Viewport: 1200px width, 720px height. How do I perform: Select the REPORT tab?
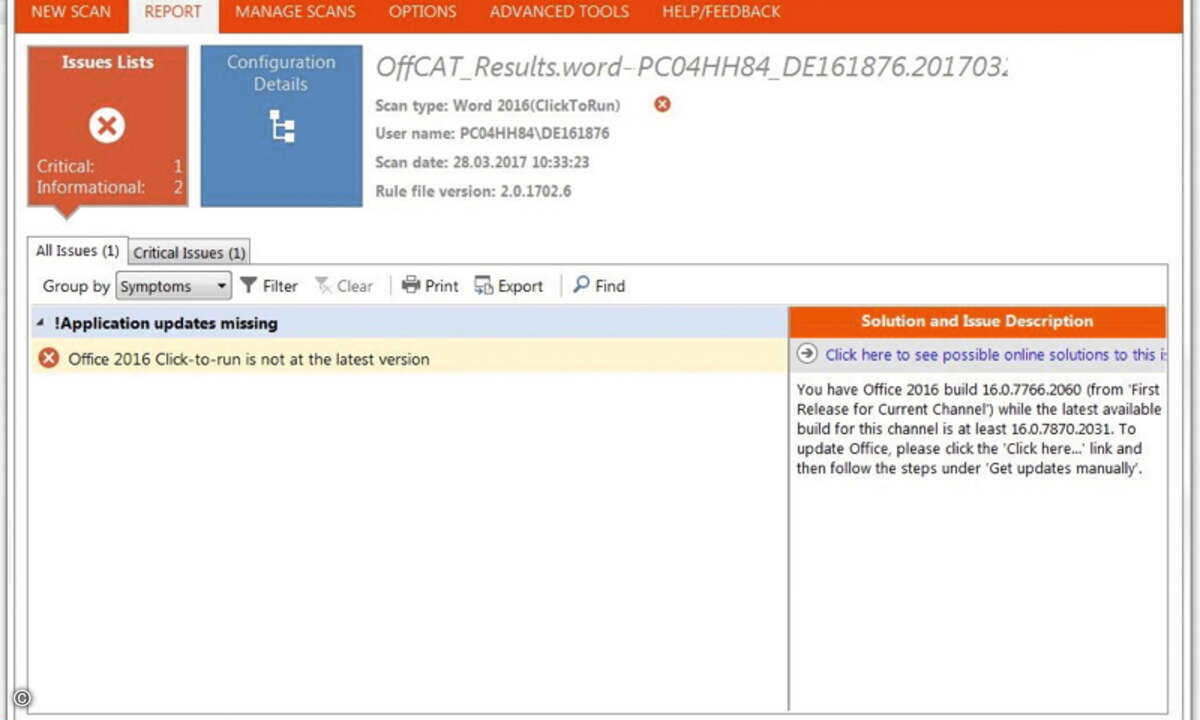pyautogui.click(x=173, y=12)
